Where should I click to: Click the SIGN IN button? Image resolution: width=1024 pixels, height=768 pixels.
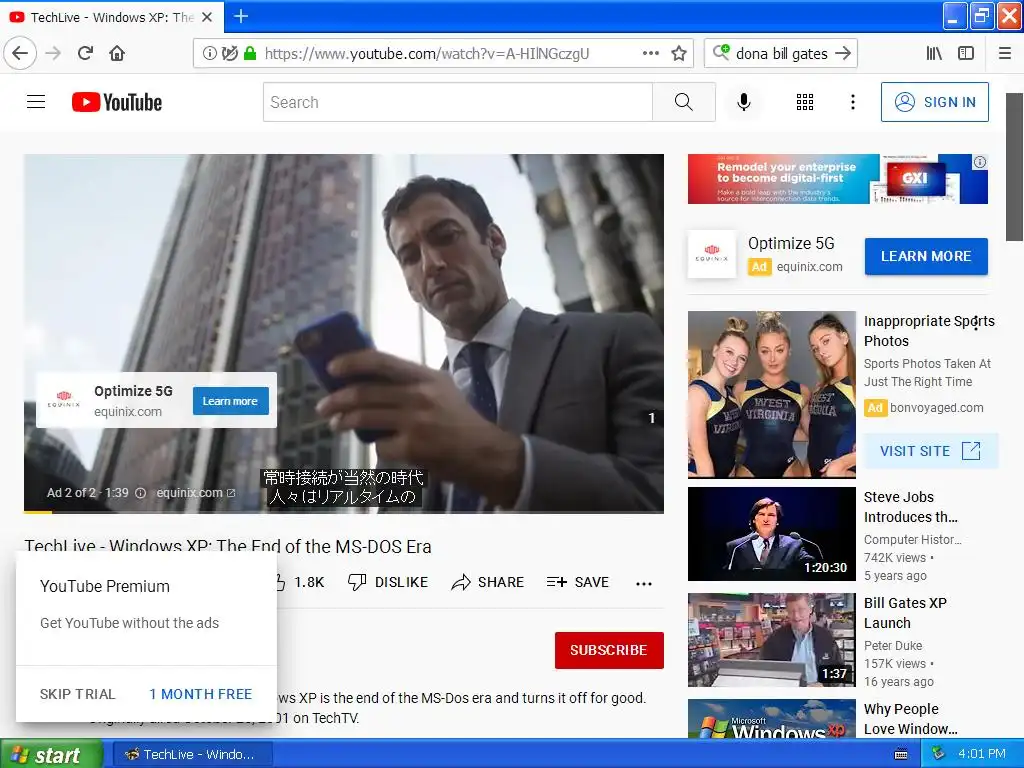click(935, 102)
